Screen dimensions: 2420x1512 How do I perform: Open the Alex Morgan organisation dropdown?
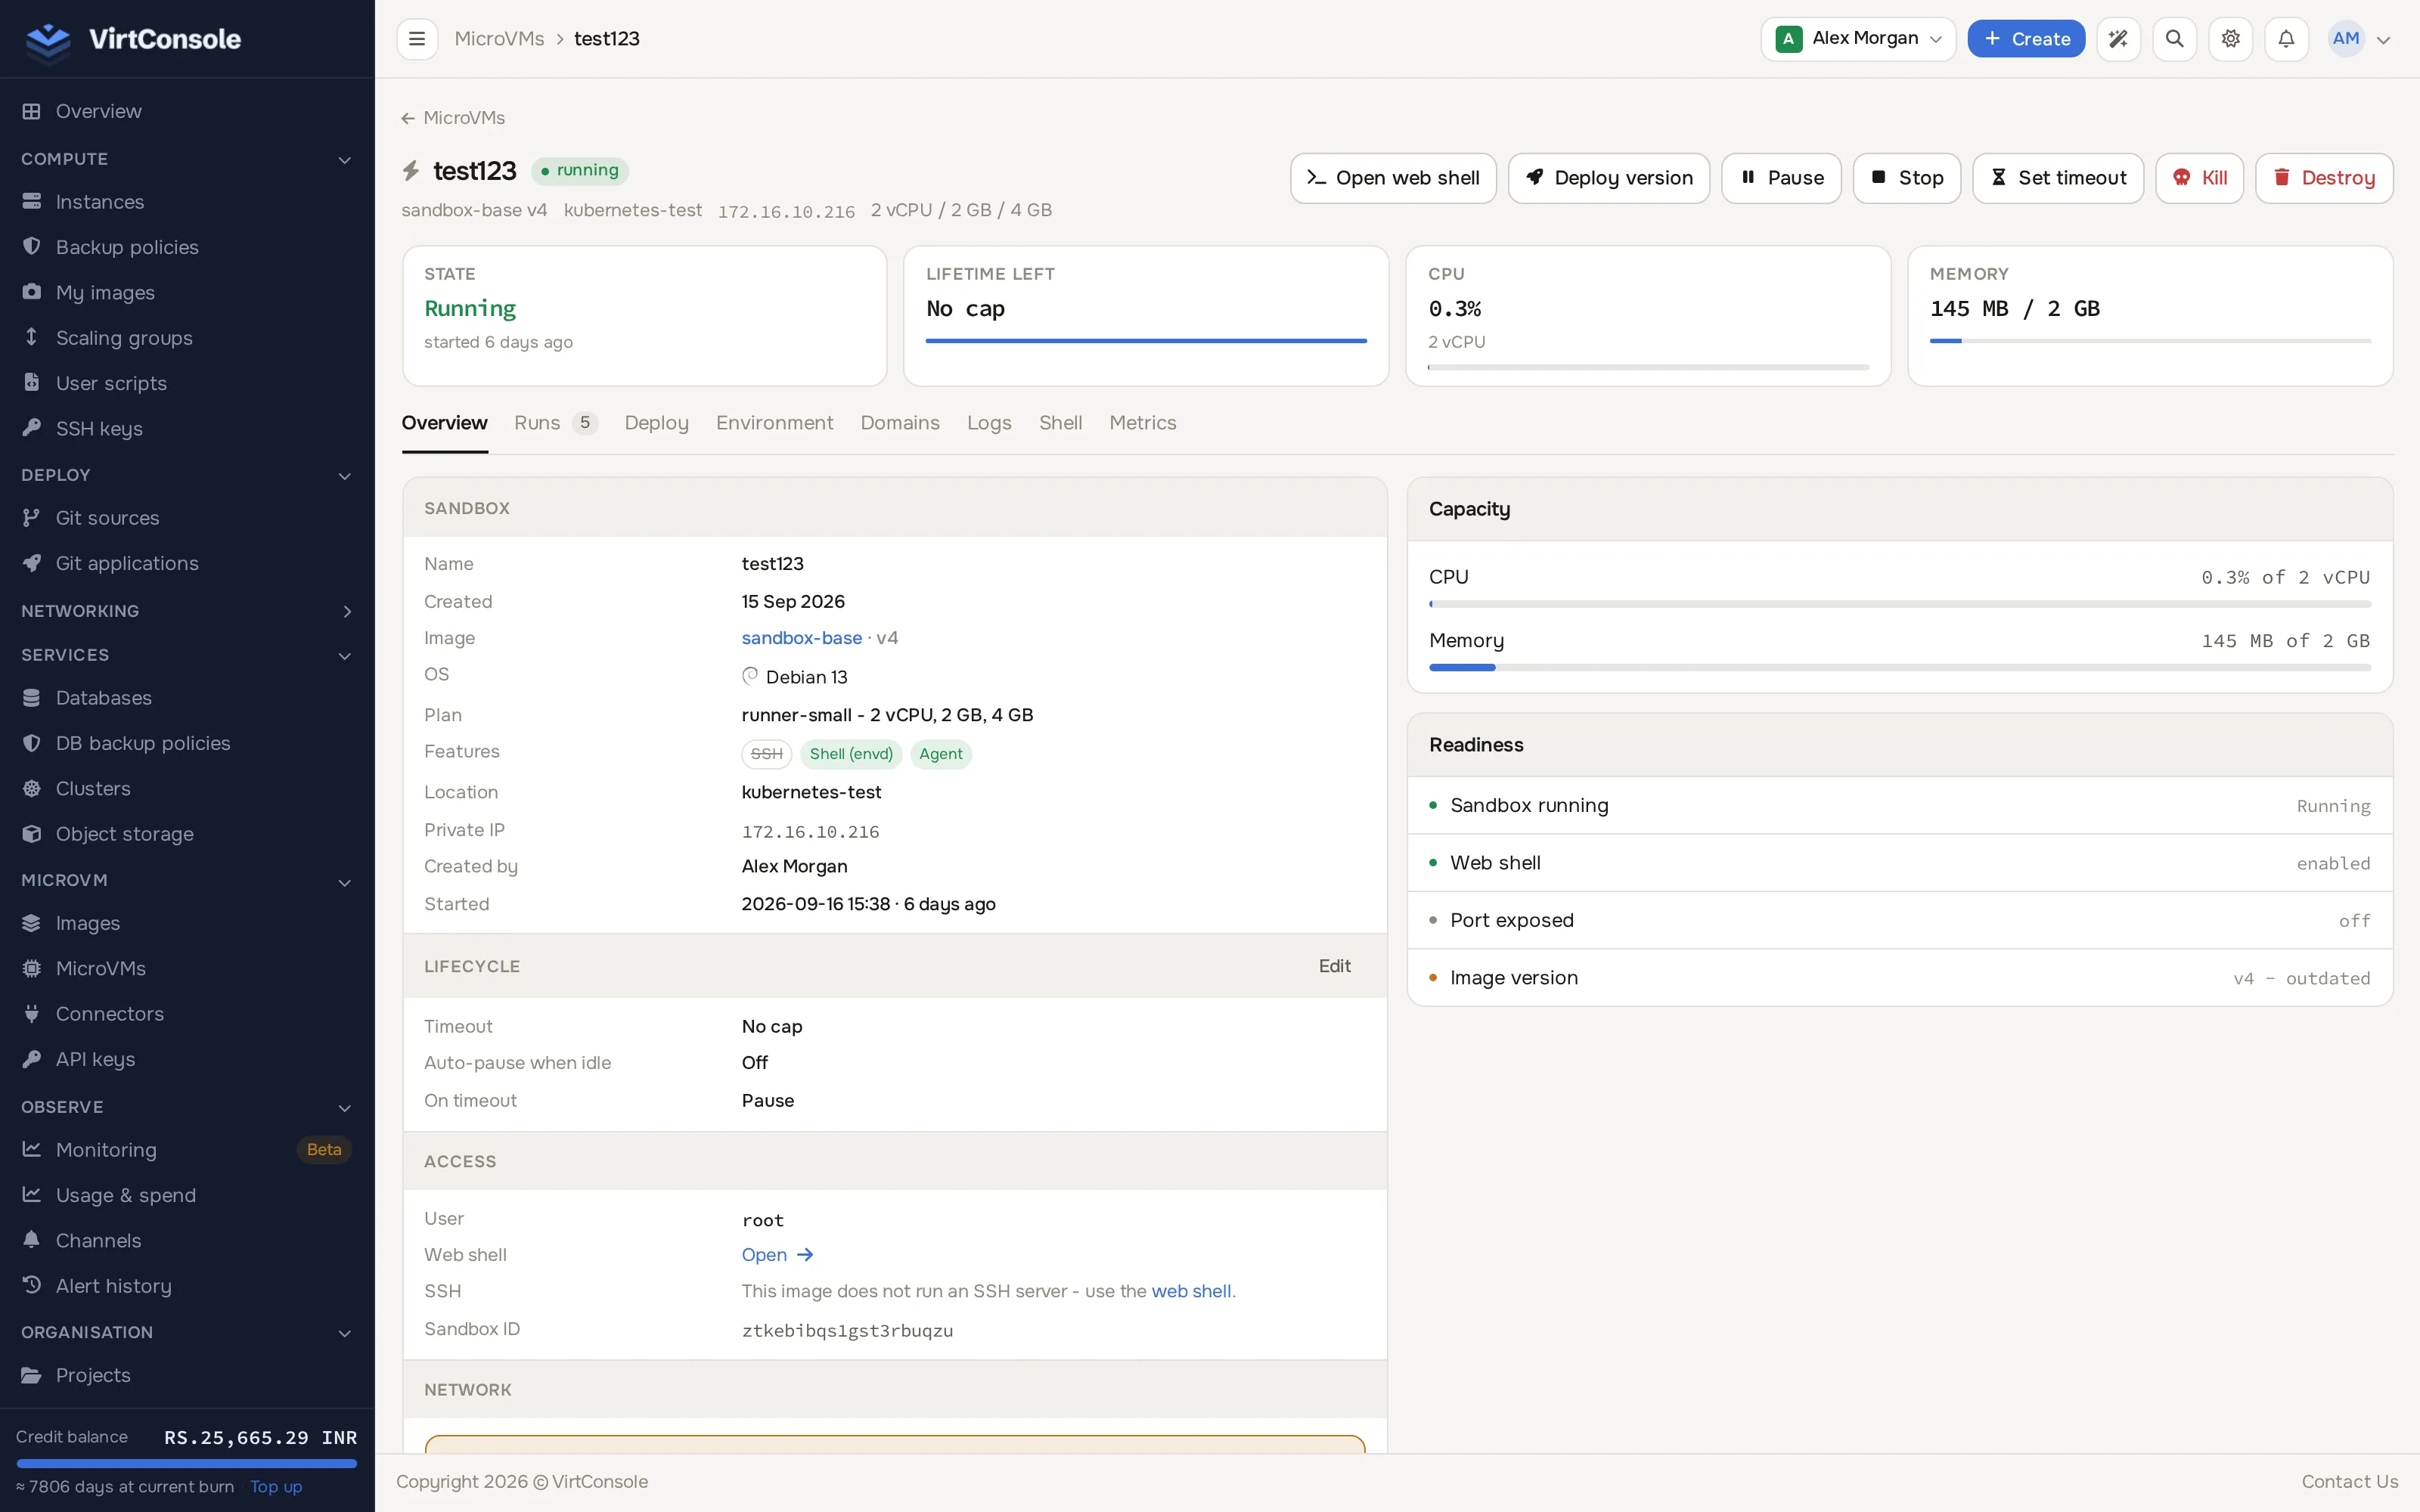point(1858,39)
